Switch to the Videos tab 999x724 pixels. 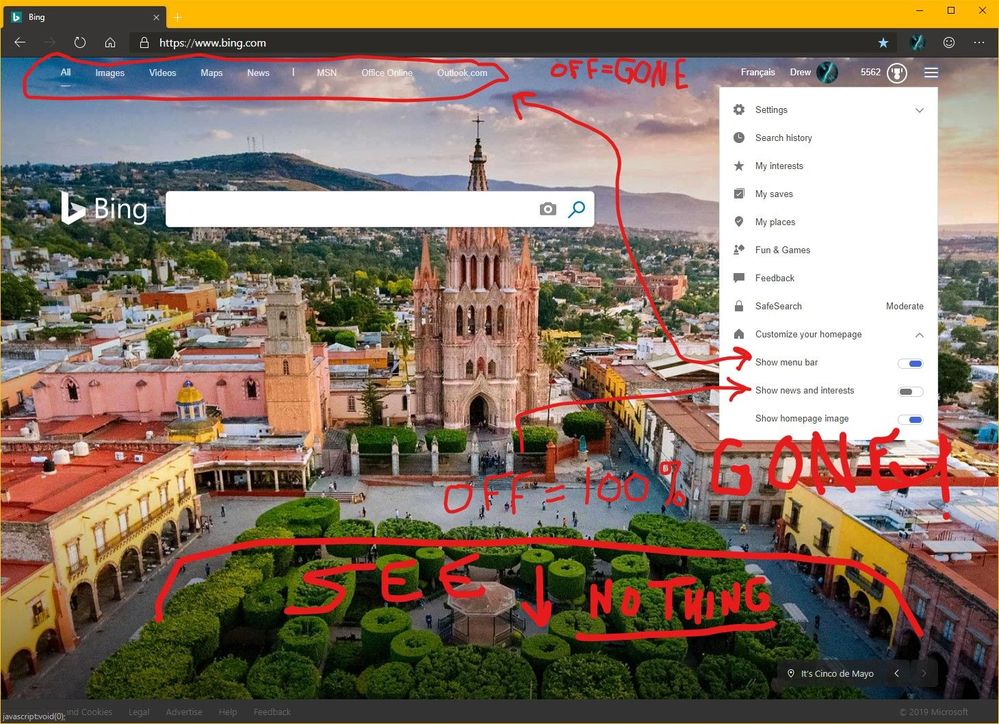(x=162, y=73)
